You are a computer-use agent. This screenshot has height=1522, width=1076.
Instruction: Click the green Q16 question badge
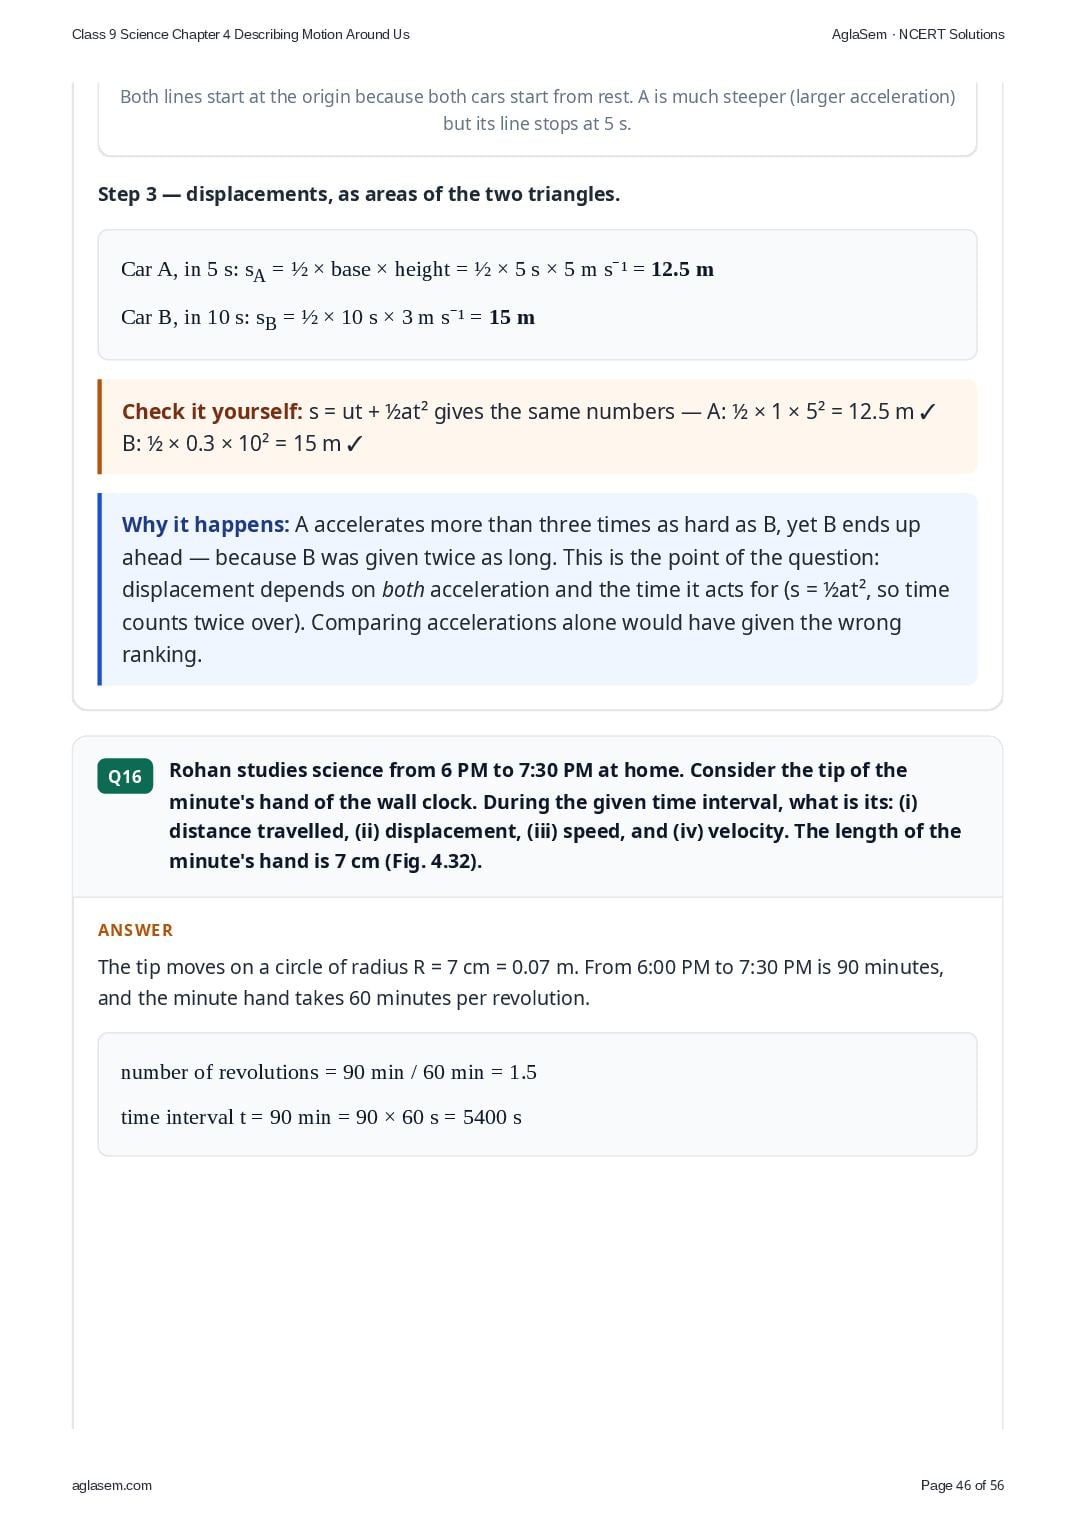tap(125, 776)
